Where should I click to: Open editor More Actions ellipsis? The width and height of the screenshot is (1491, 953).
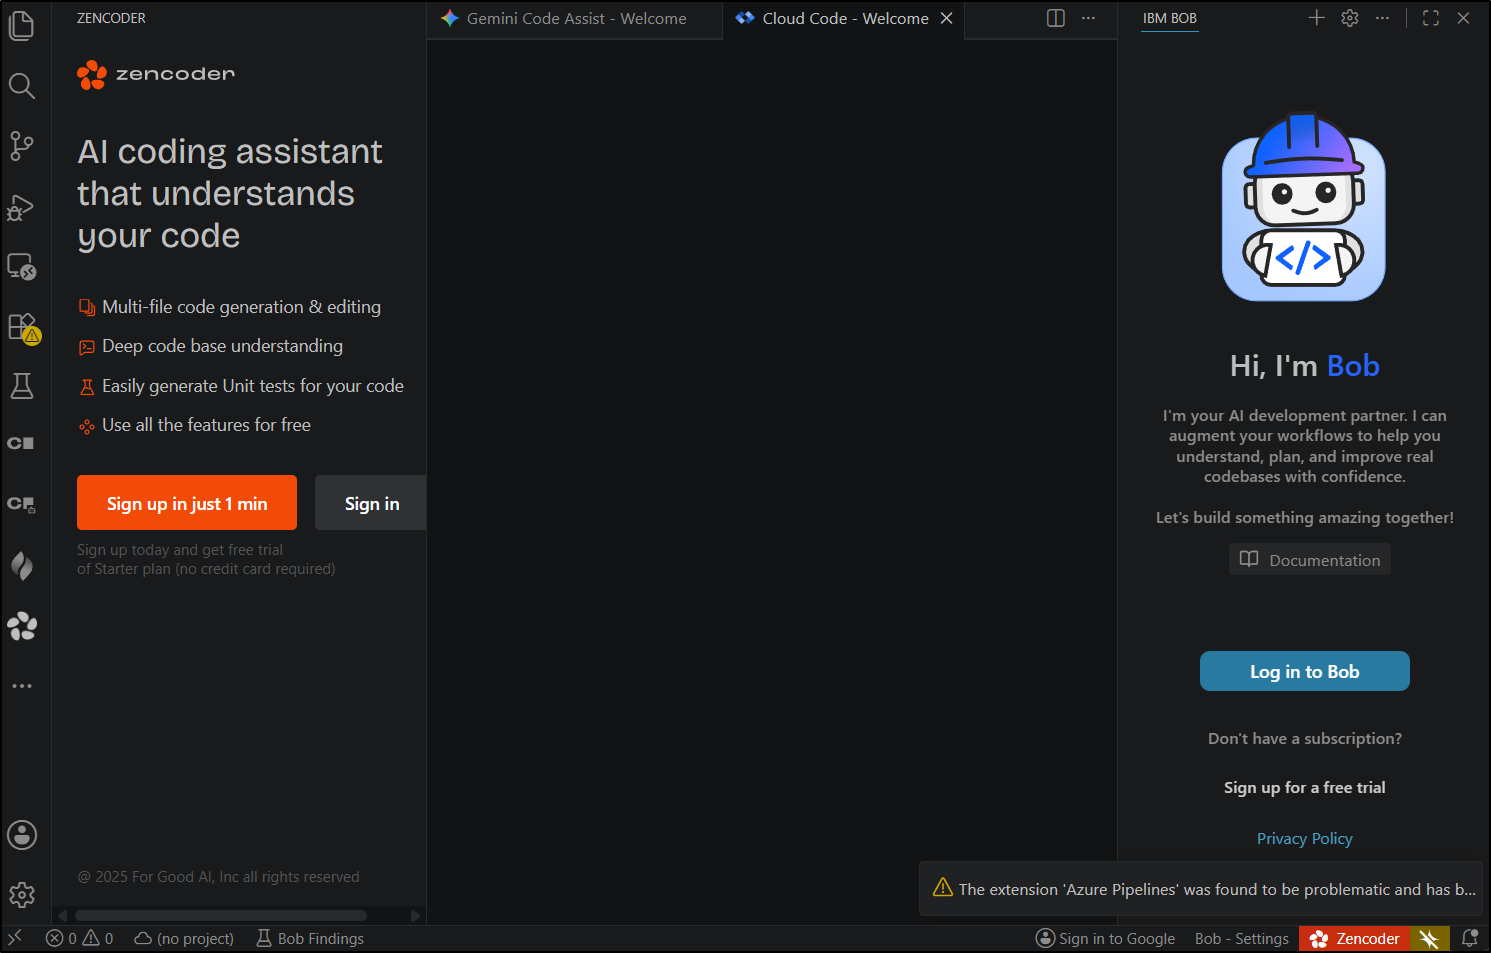point(1089,18)
